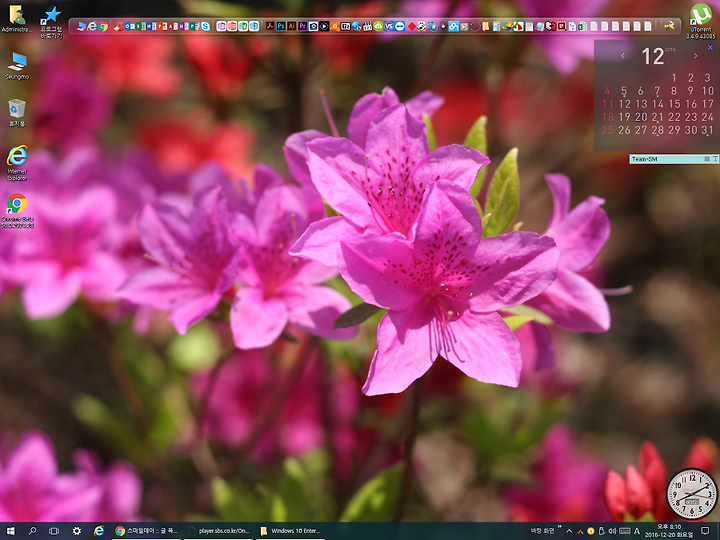The height and width of the screenshot is (540, 720).
Task: Select the Recycle Bin desktop icon
Action: (17, 113)
